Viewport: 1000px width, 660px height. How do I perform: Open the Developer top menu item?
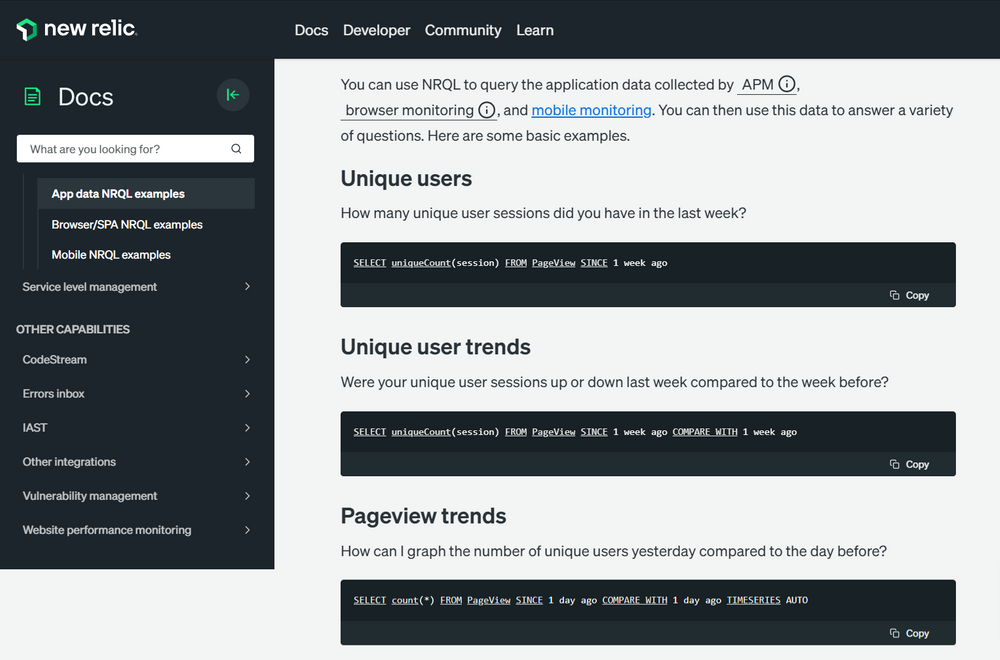(376, 30)
